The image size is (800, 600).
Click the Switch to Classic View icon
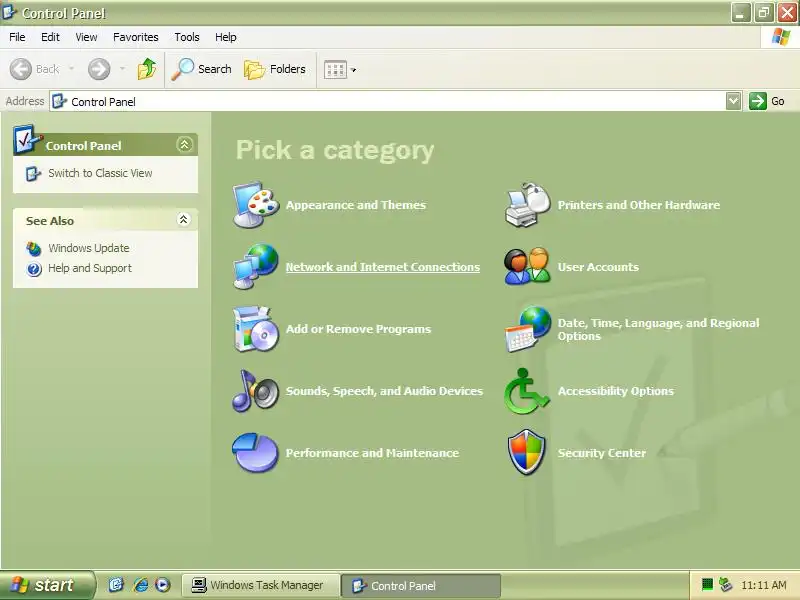point(33,173)
